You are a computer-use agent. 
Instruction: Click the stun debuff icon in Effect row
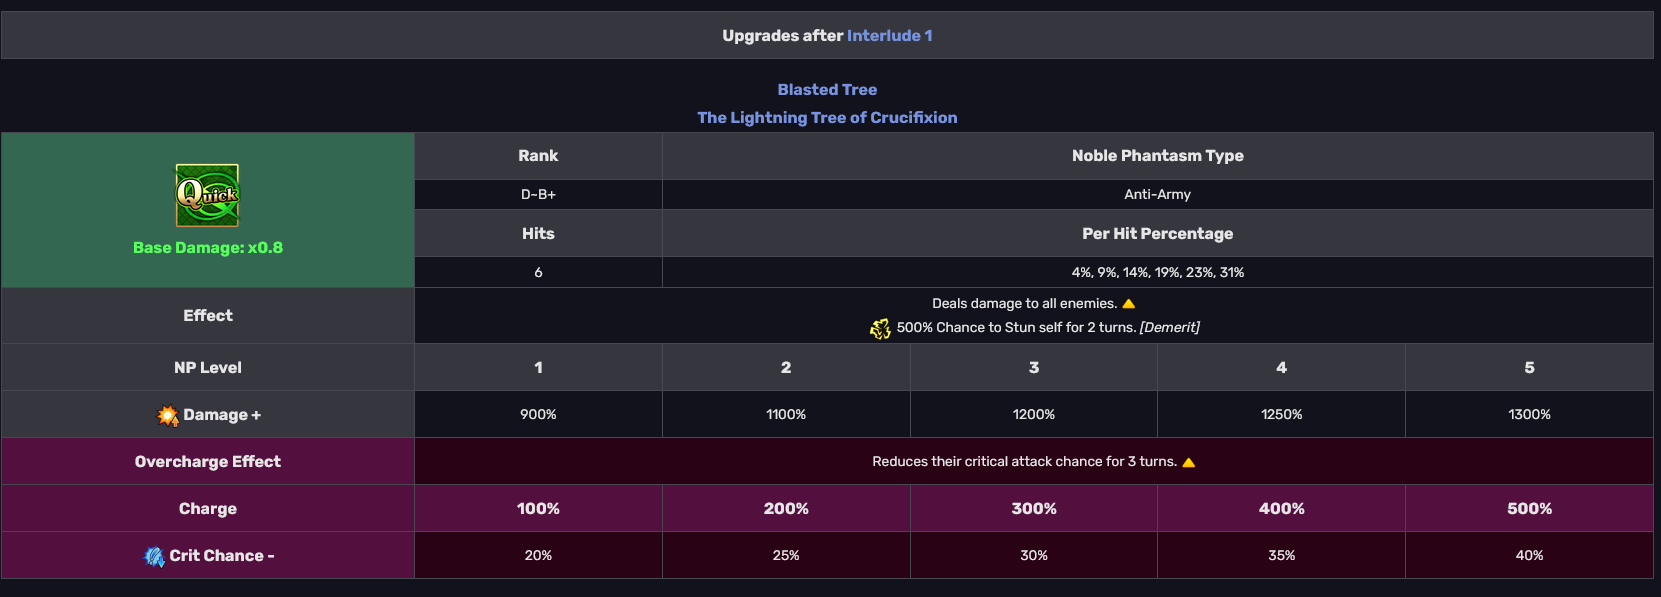(x=880, y=328)
